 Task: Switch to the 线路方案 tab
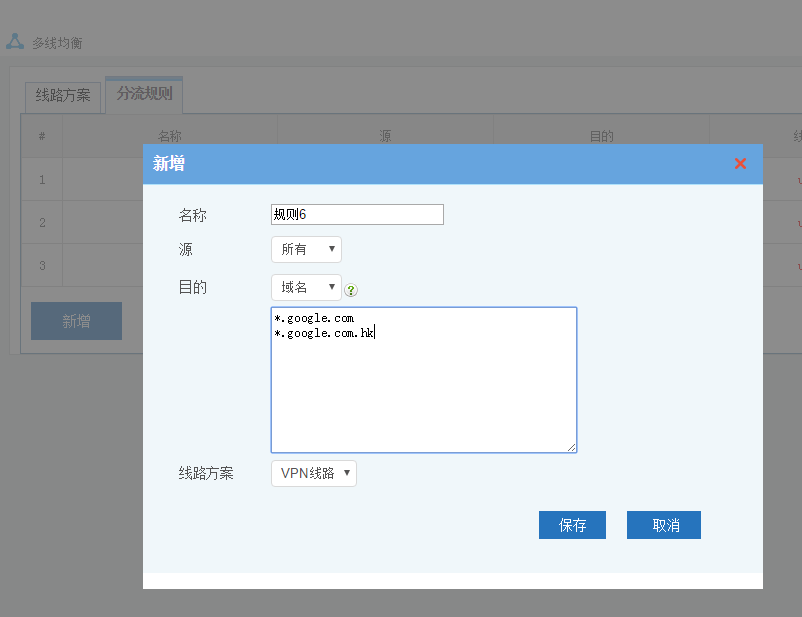point(63,95)
